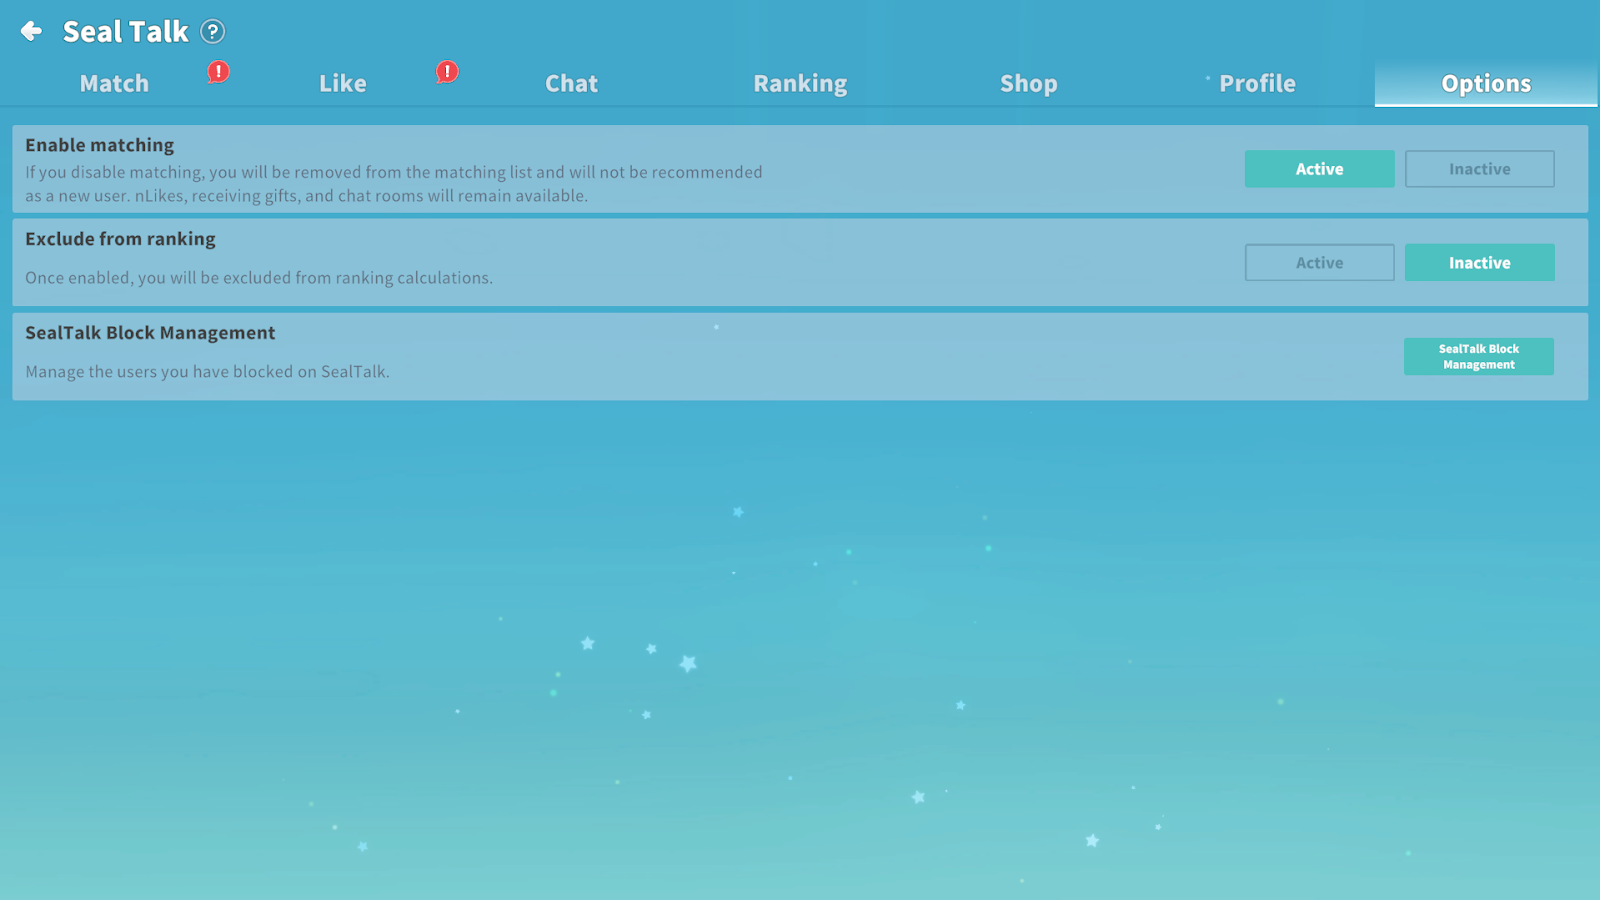The height and width of the screenshot is (900, 1600).
Task: Switch to the Profile tab
Action: pos(1257,84)
